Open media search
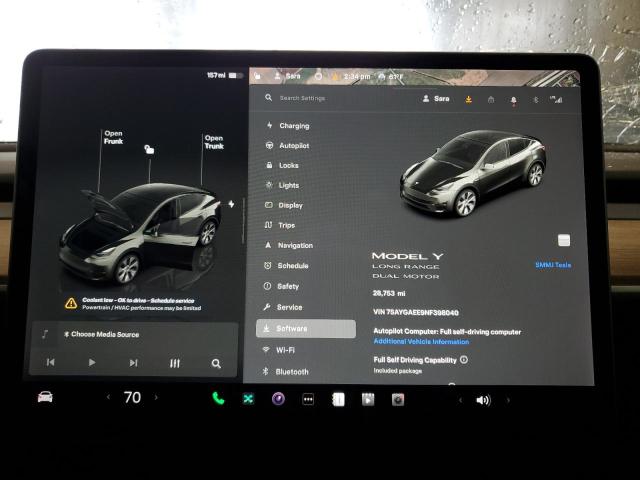This screenshot has height=480, width=640. (x=216, y=364)
